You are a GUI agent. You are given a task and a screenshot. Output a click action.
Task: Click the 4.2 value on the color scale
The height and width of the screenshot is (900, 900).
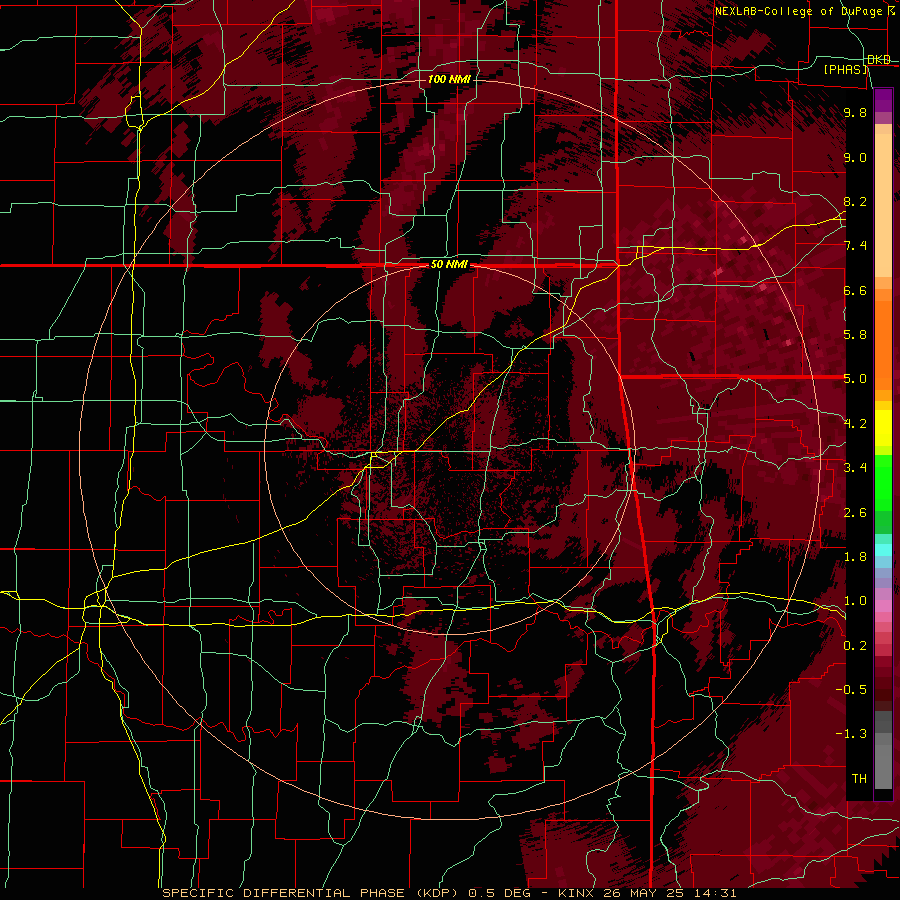855,424
